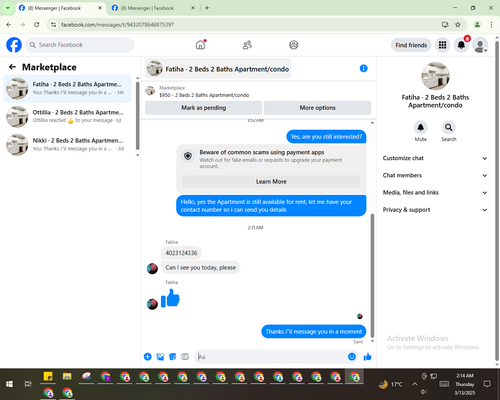Open the Friends icon in top navigation
The width and height of the screenshot is (500, 400).
(x=247, y=45)
